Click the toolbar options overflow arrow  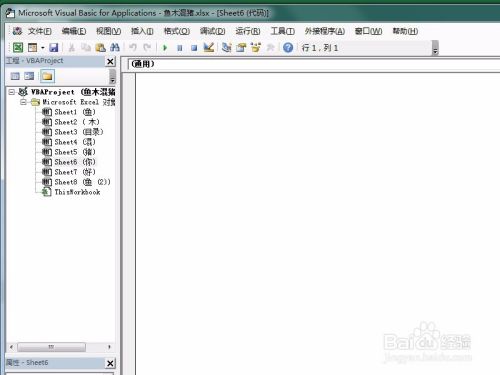pyautogui.click(x=435, y=48)
